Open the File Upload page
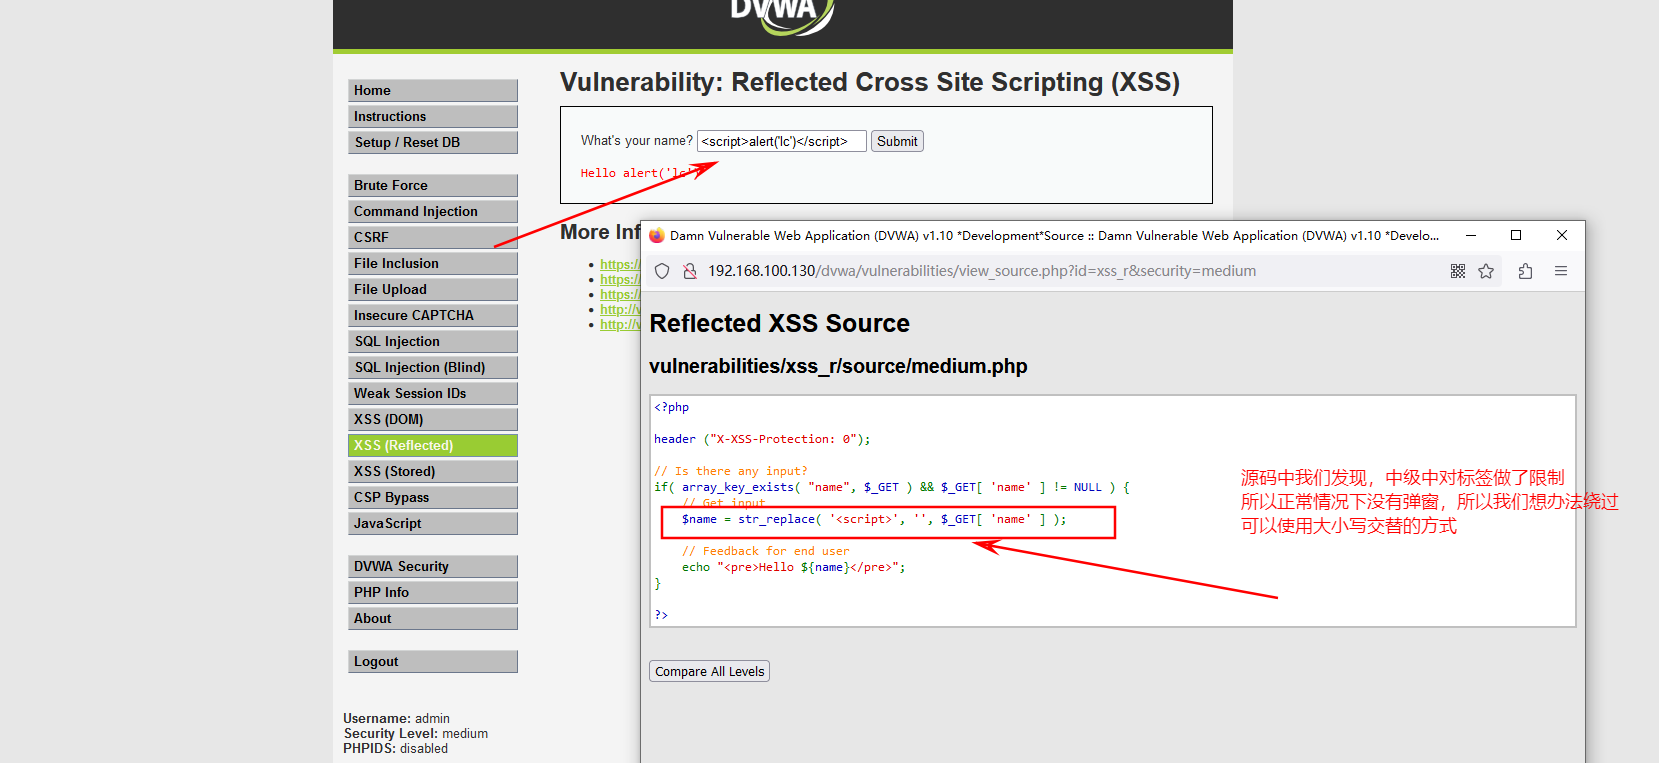 pyautogui.click(x=433, y=289)
